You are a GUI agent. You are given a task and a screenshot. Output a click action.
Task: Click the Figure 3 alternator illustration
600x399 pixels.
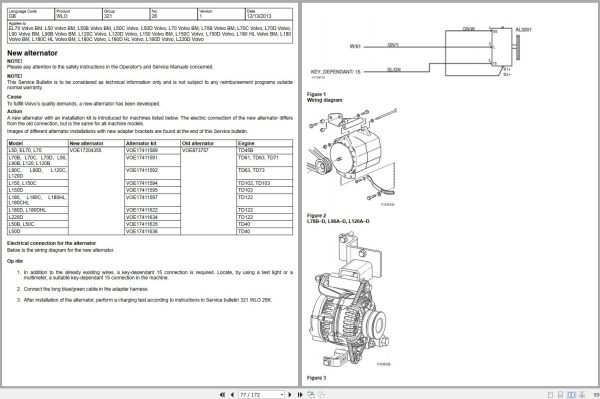pyautogui.click(x=350, y=299)
